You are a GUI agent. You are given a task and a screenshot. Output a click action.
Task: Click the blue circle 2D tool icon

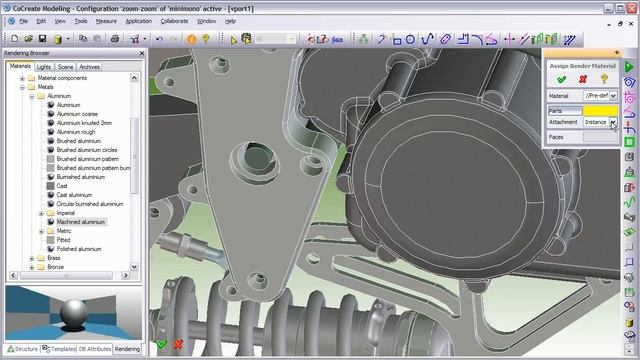tap(410, 39)
